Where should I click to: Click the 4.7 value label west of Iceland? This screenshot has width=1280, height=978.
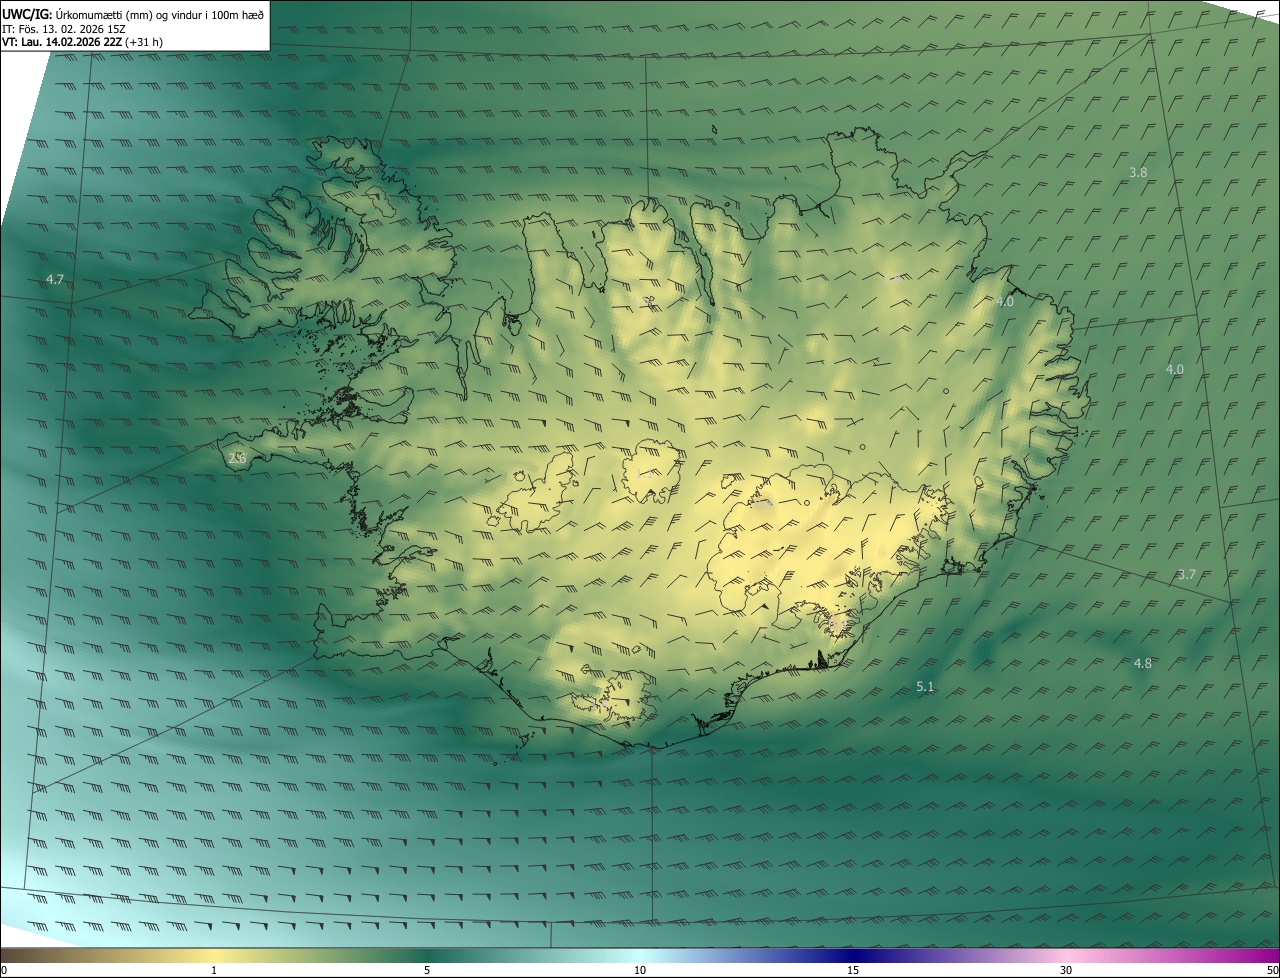(55, 280)
